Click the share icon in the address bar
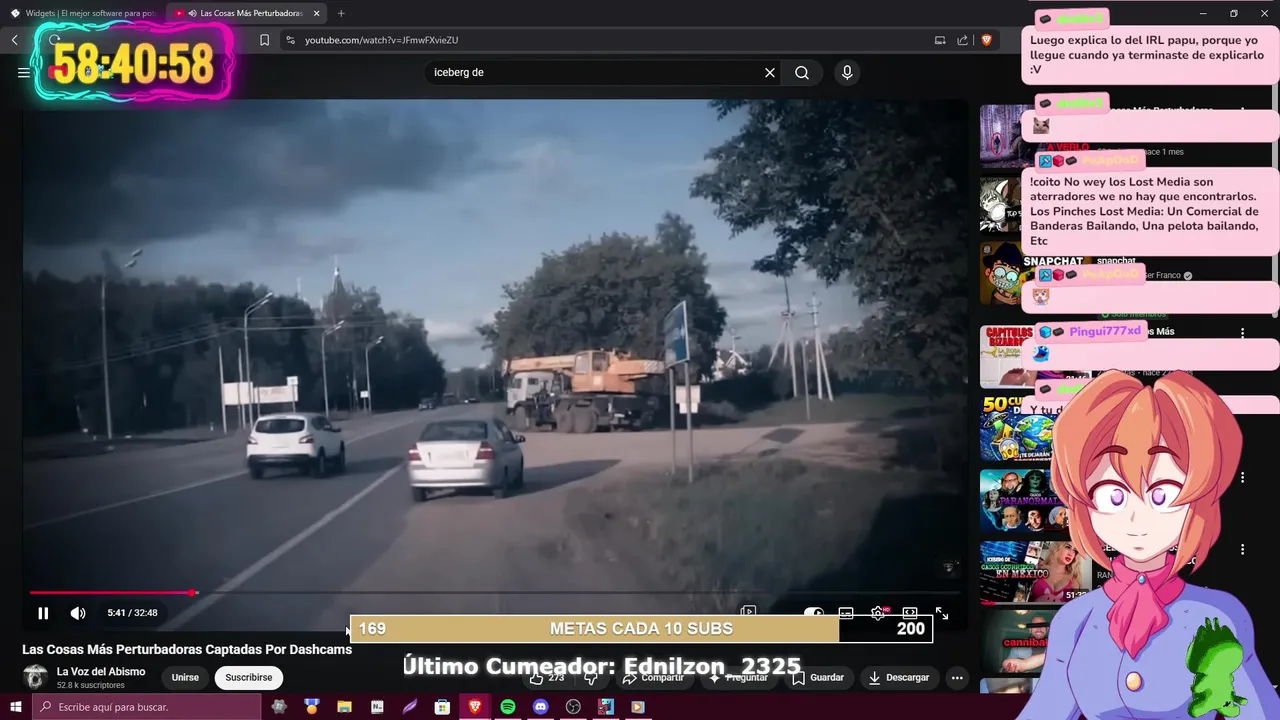 pos(963,40)
